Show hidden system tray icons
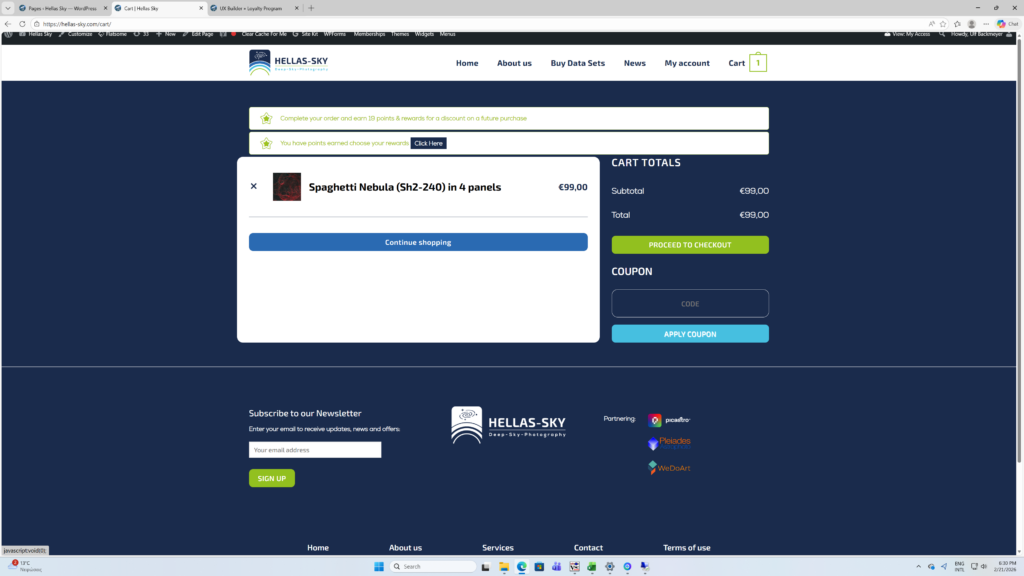 pyautogui.click(x=918, y=566)
